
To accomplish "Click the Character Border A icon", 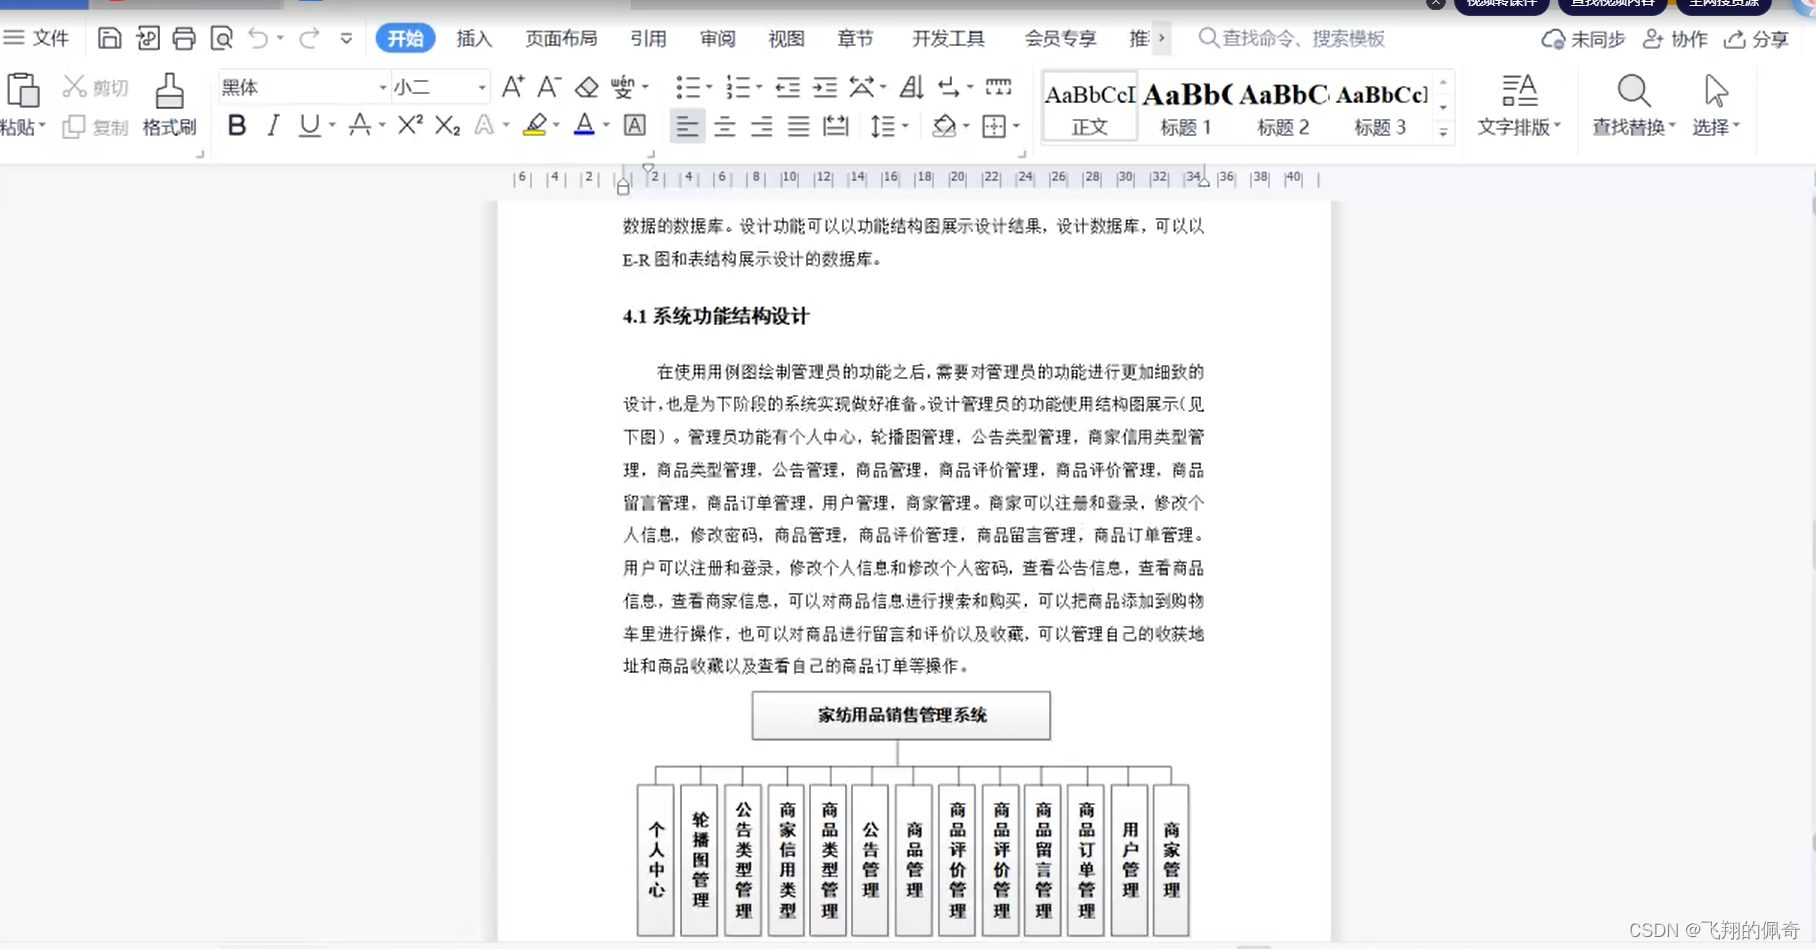I will (x=635, y=125).
